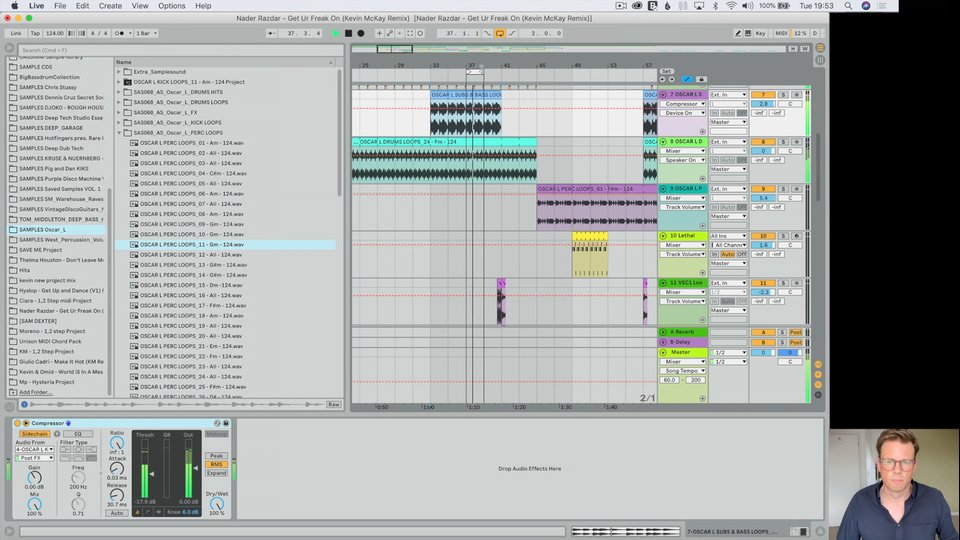The width and height of the screenshot is (960, 540).
Task: Enable Draw Mode pencil icon
Action: pyautogui.click(x=738, y=33)
